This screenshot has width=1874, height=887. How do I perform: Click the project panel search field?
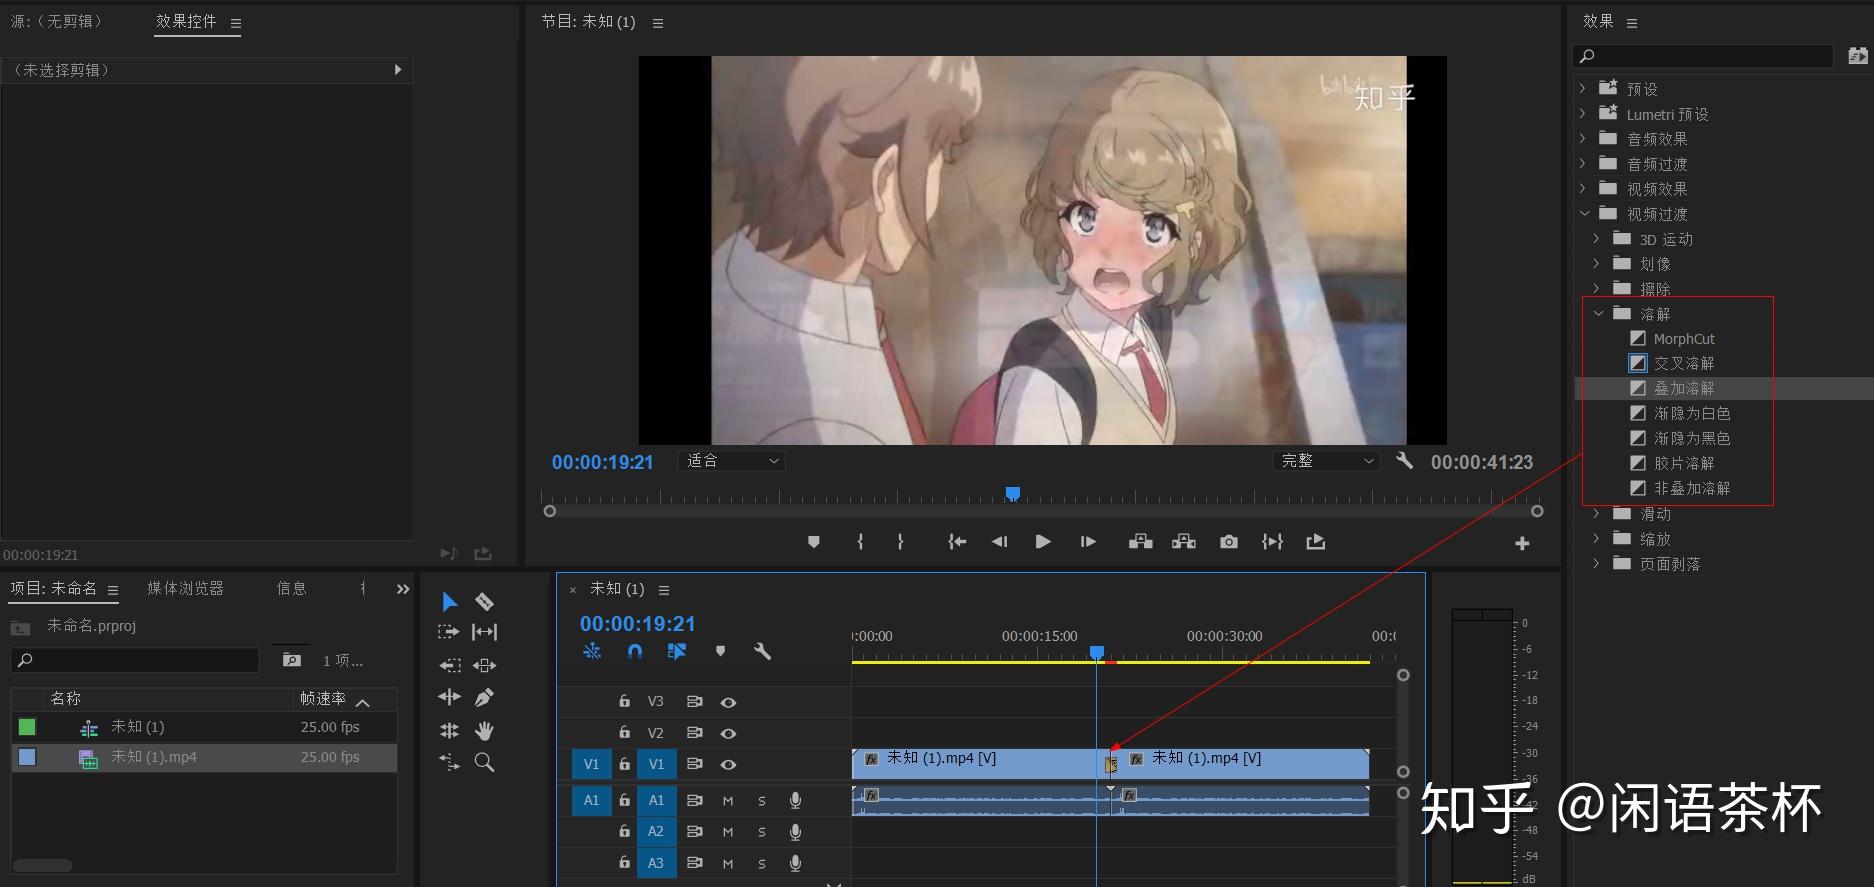click(x=135, y=660)
